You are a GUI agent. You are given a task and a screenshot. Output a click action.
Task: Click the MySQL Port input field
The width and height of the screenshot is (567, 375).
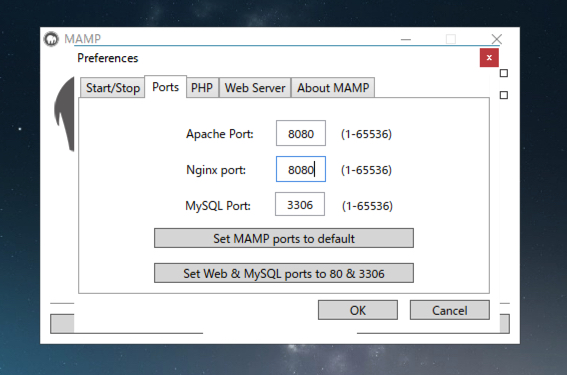300,204
